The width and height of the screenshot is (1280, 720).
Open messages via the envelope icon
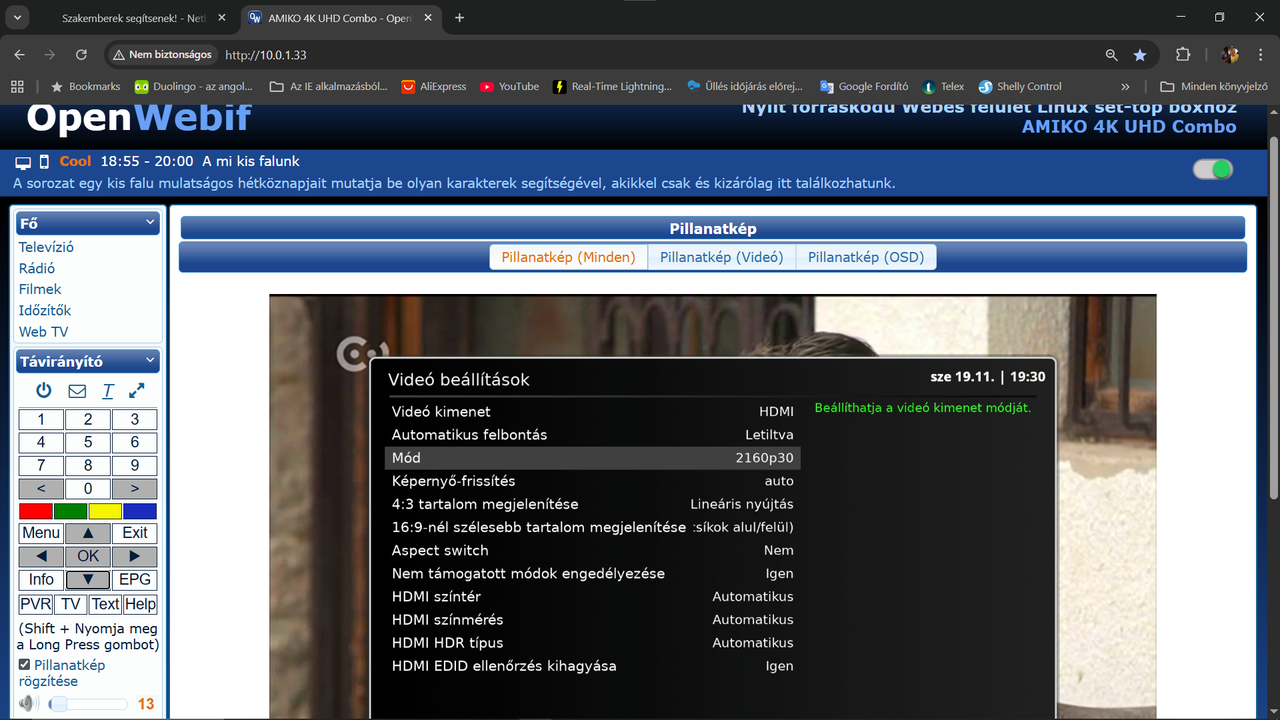[x=76, y=390]
